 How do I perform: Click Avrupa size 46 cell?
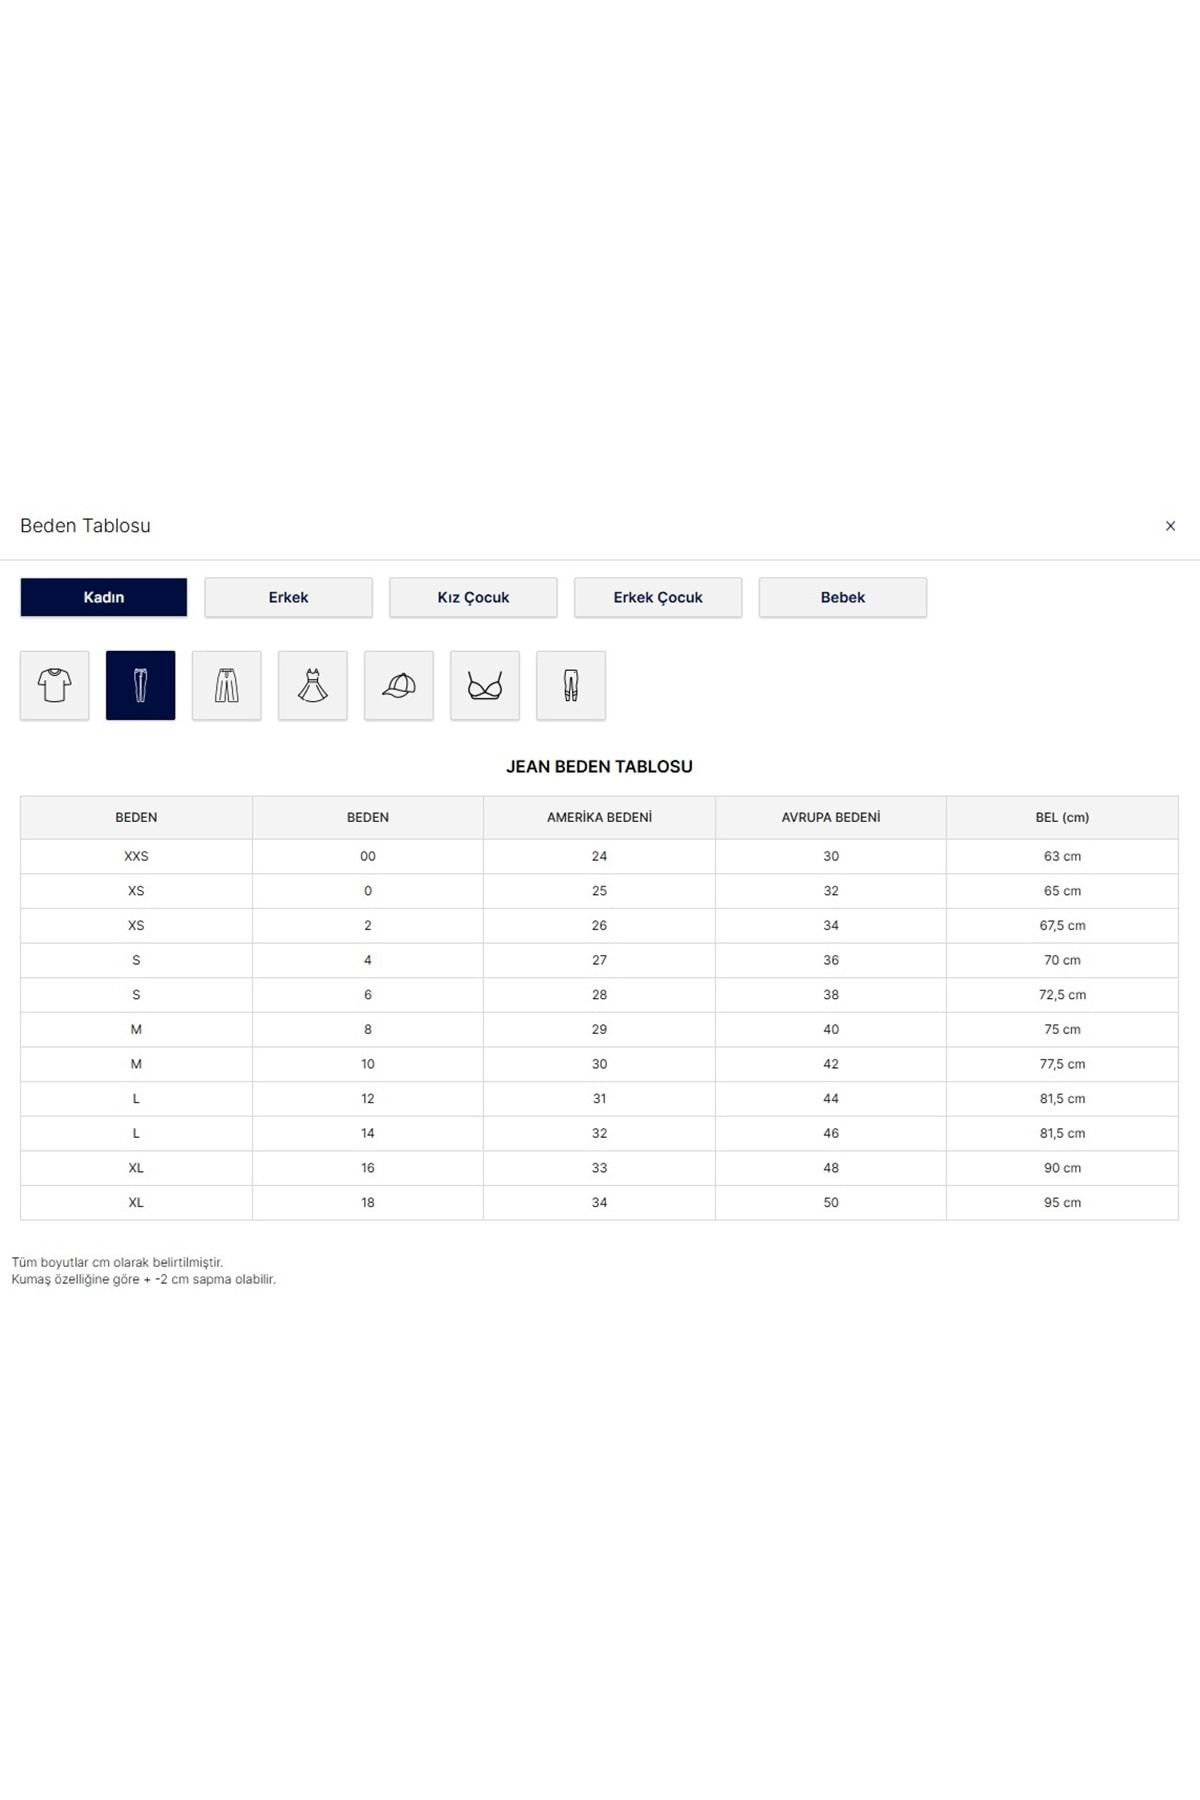(x=831, y=1133)
